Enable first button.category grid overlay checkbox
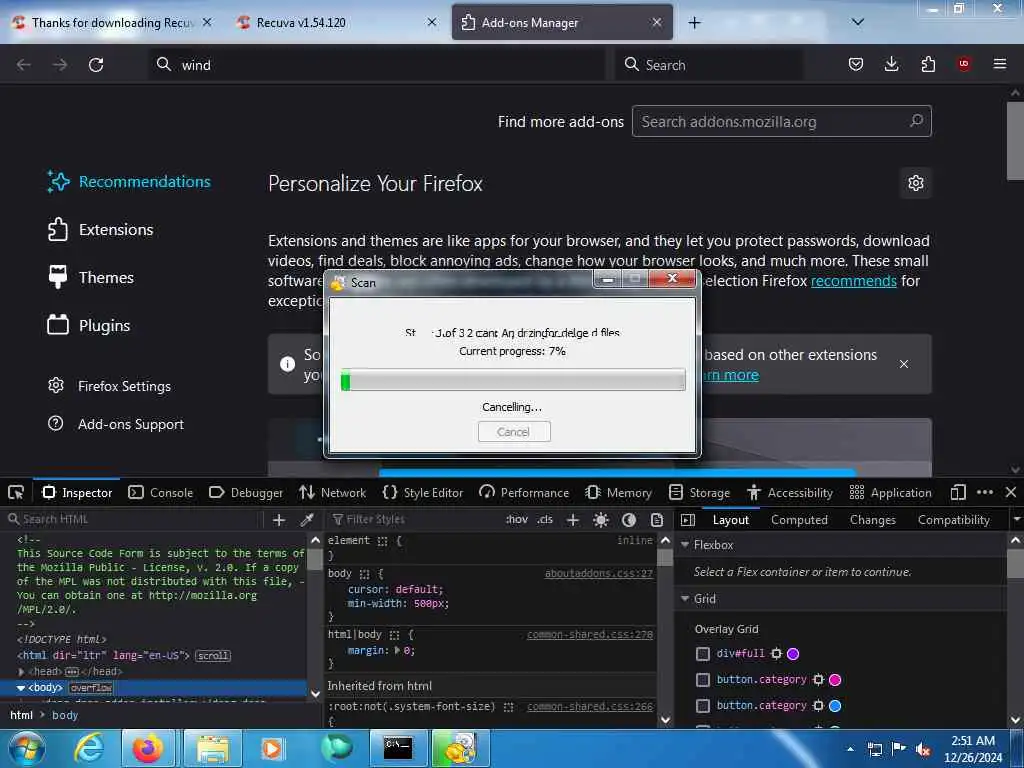Viewport: 1024px width, 768px height. tap(703, 680)
